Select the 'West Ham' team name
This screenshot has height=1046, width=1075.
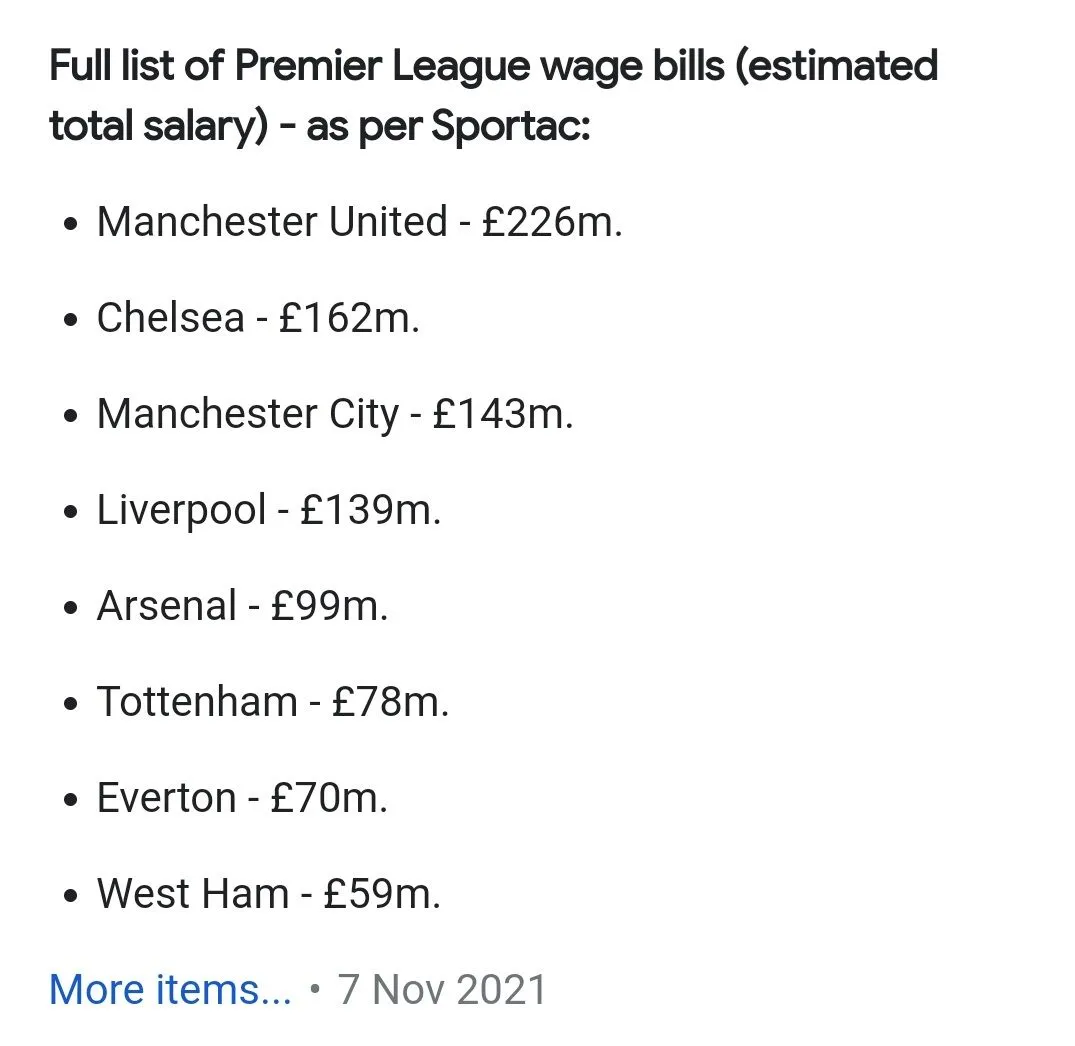coord(192,893)
